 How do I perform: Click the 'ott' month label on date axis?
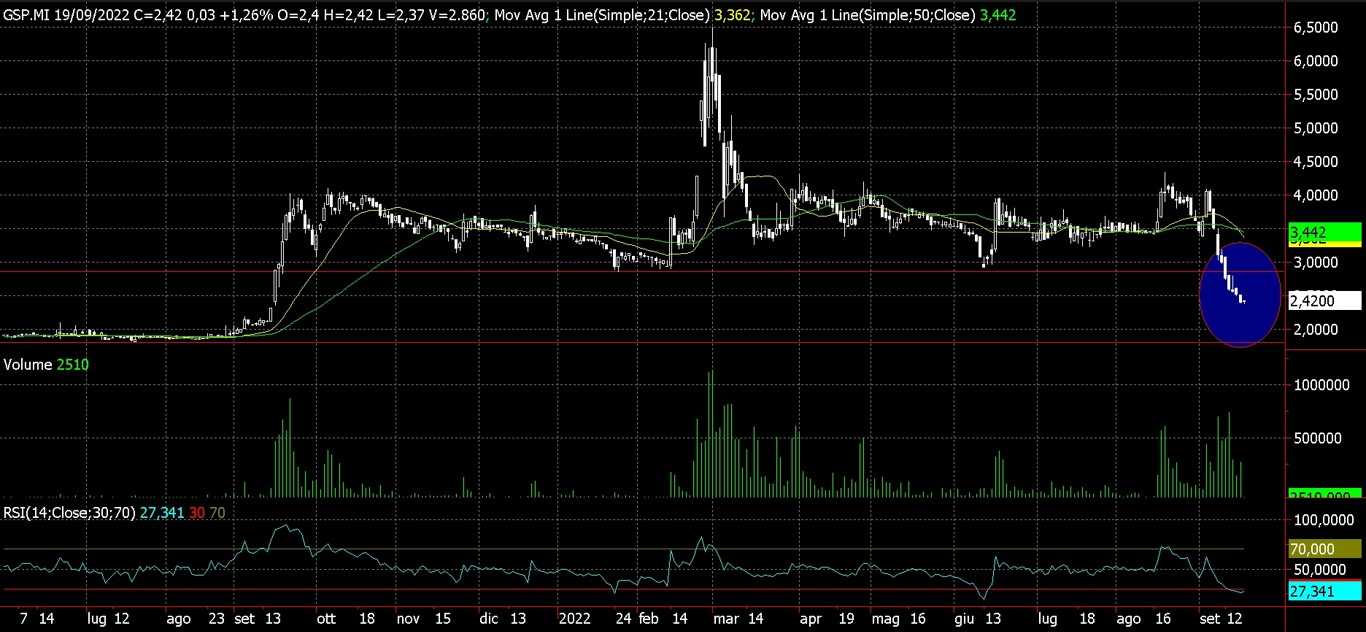[x=327, y=619]
